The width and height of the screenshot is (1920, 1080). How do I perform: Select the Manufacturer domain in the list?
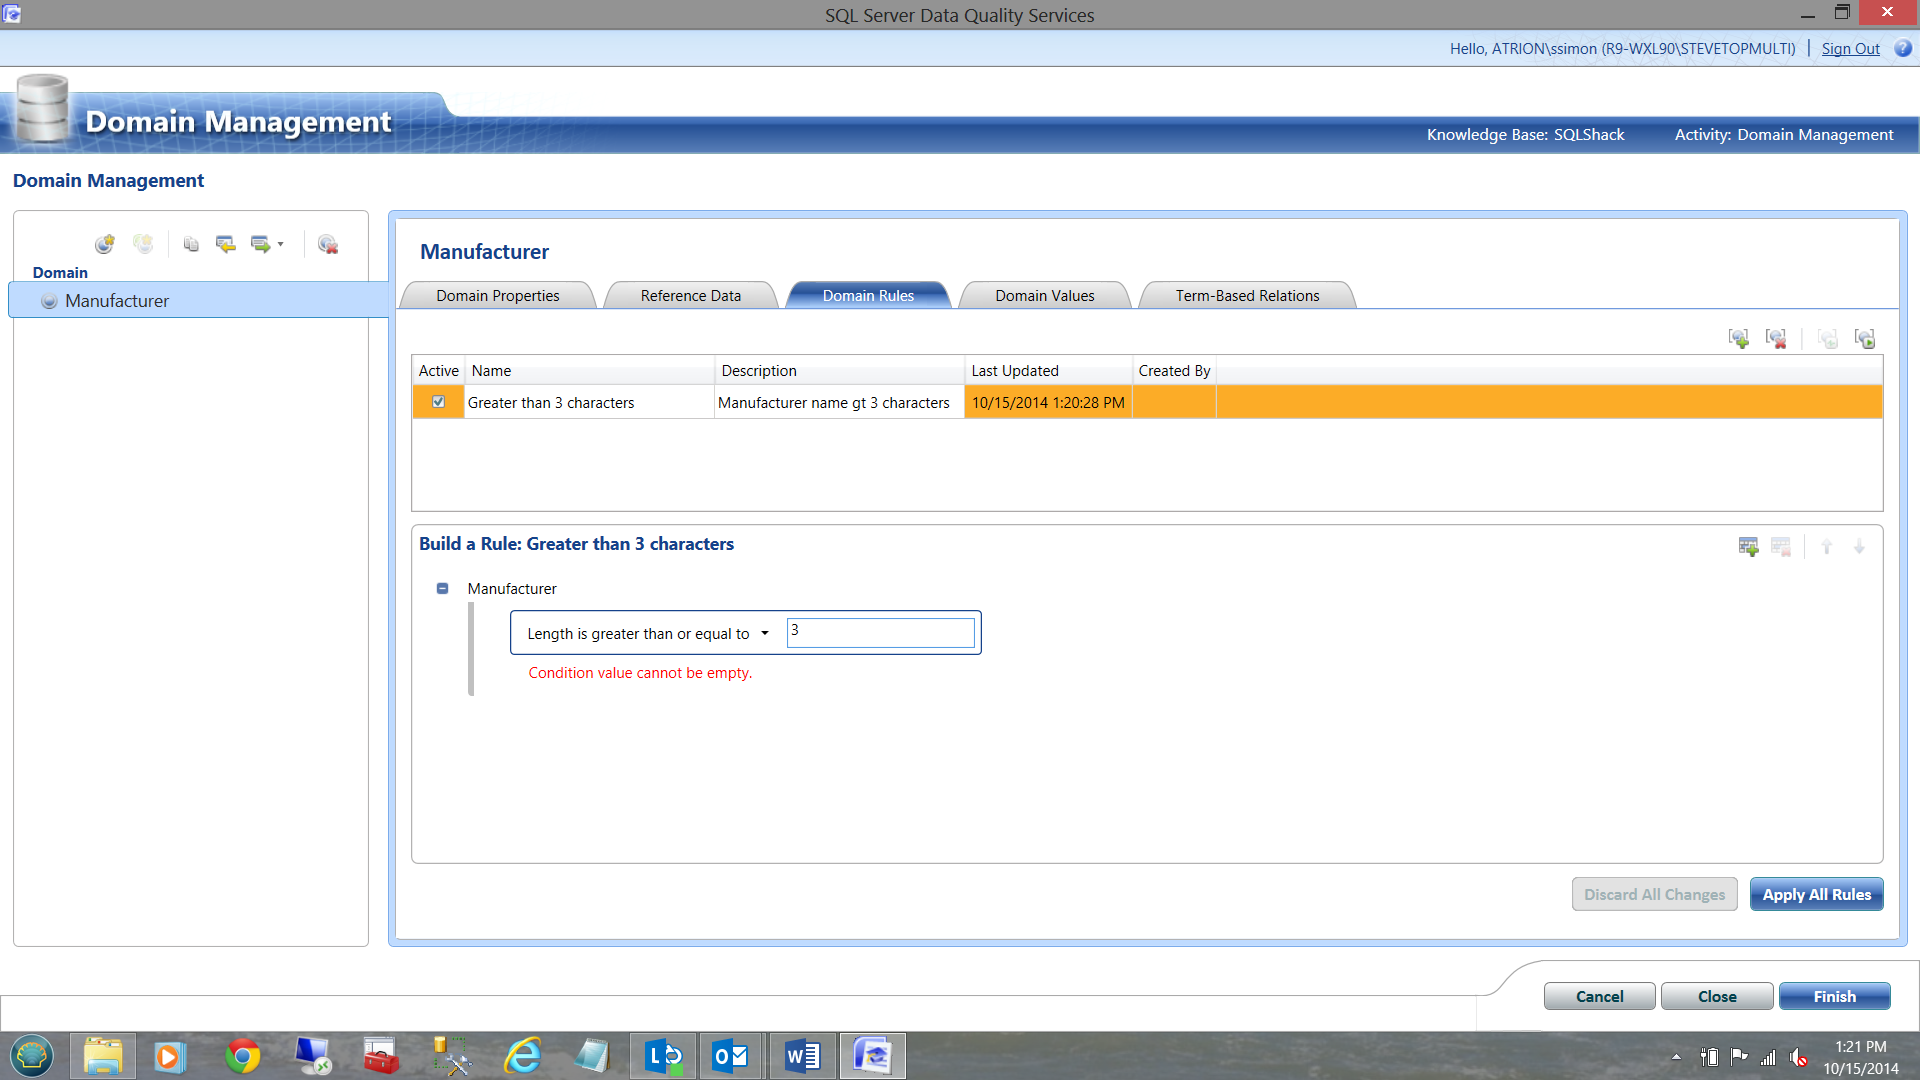click(117, 301)
